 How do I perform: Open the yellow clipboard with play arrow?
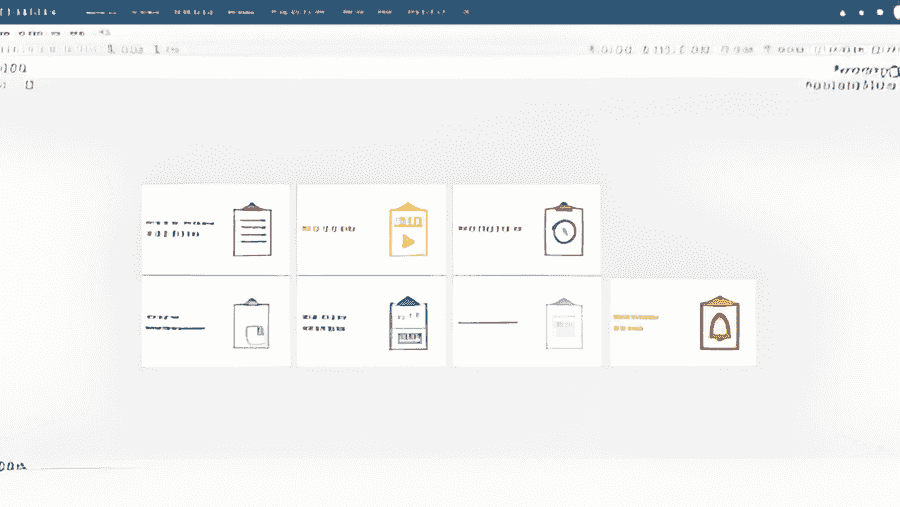(x=407, y=230)
